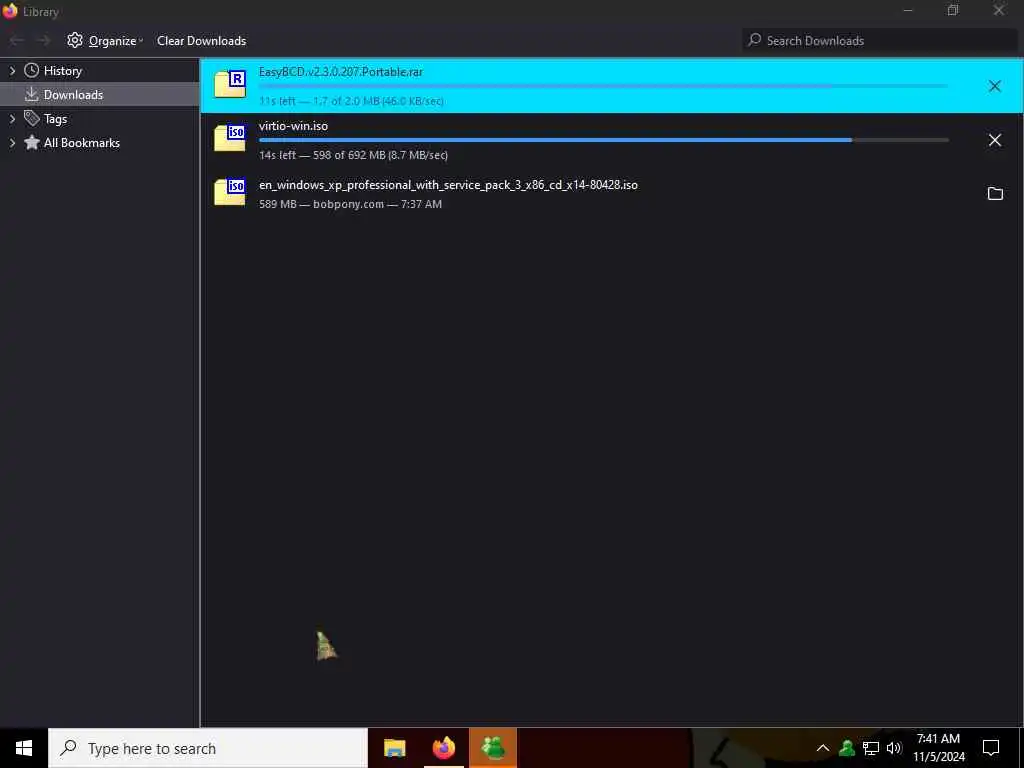Click the taskbar 'Type here to search' box

208,748
